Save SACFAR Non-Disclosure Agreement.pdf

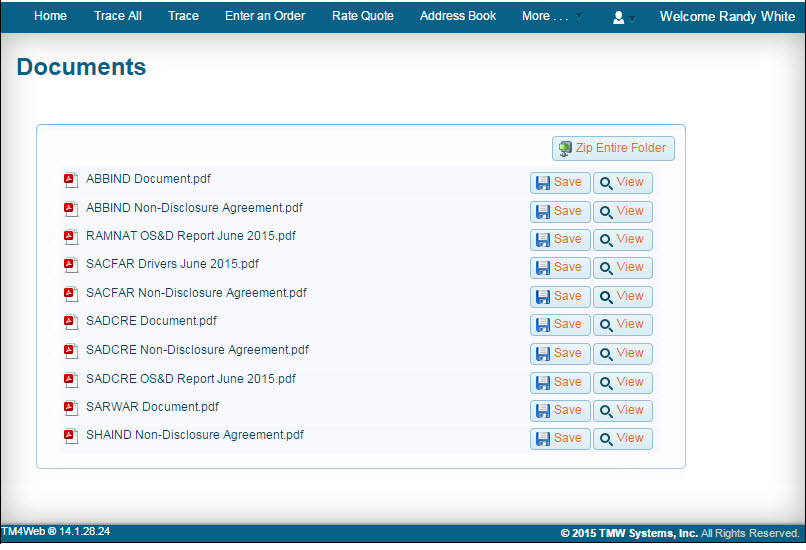coord(560,297)
